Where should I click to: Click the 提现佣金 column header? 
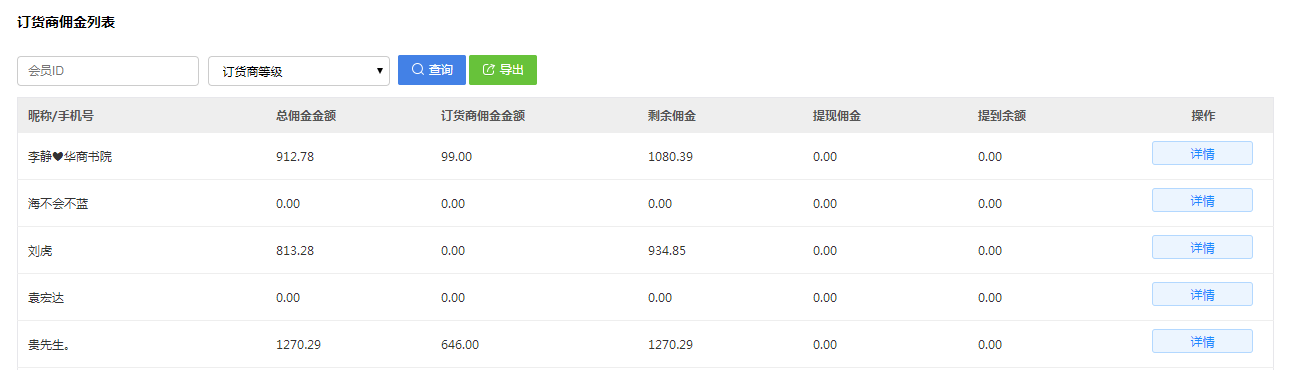click(837, 116)
